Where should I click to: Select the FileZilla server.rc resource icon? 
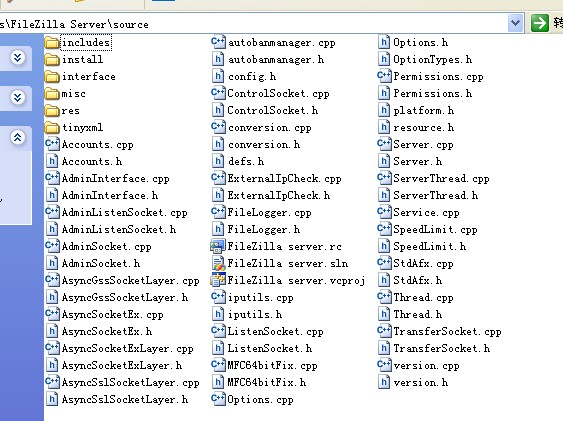pos(218,247)
